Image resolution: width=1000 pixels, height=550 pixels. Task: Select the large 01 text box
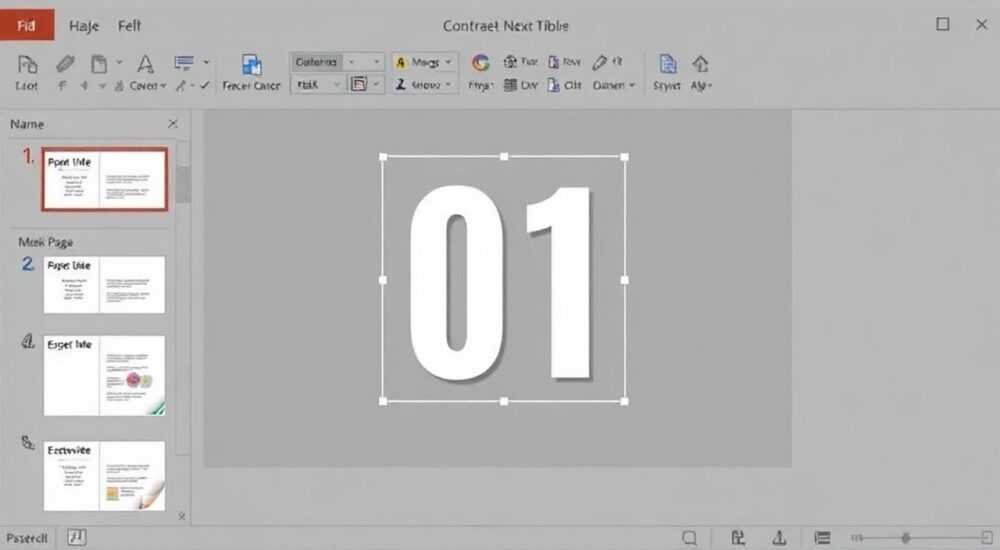click(x=503, y=279)
